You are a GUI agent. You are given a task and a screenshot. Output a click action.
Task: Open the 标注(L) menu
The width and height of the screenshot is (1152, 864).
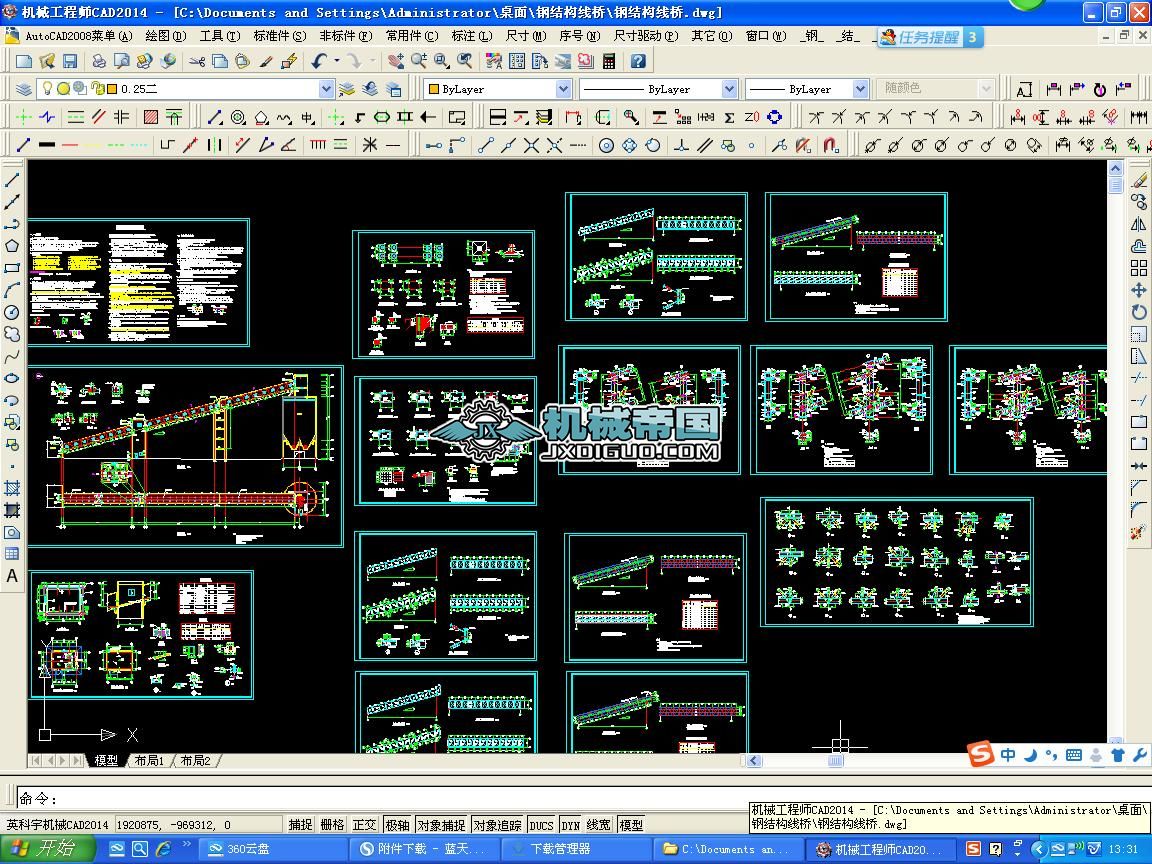click(x=472, y=35)
